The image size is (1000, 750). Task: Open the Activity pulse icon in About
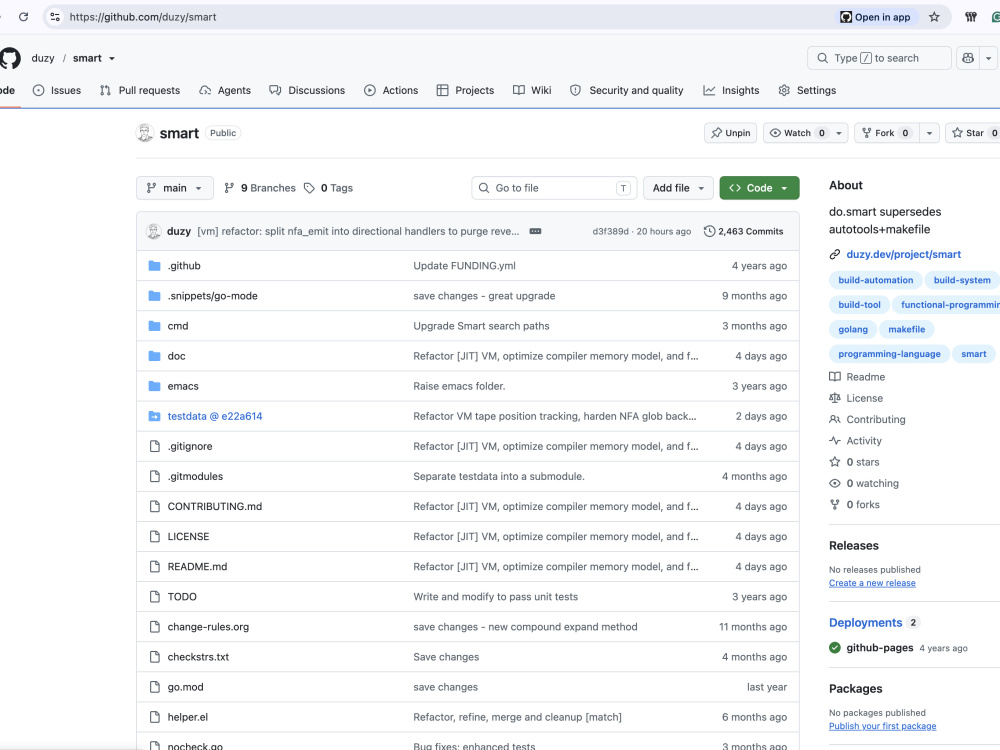(835, 441)
